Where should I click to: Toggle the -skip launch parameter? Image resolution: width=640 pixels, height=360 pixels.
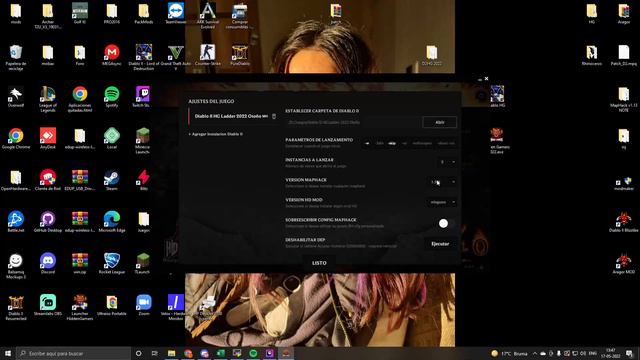pyautogui.click(x=392, y=143)
